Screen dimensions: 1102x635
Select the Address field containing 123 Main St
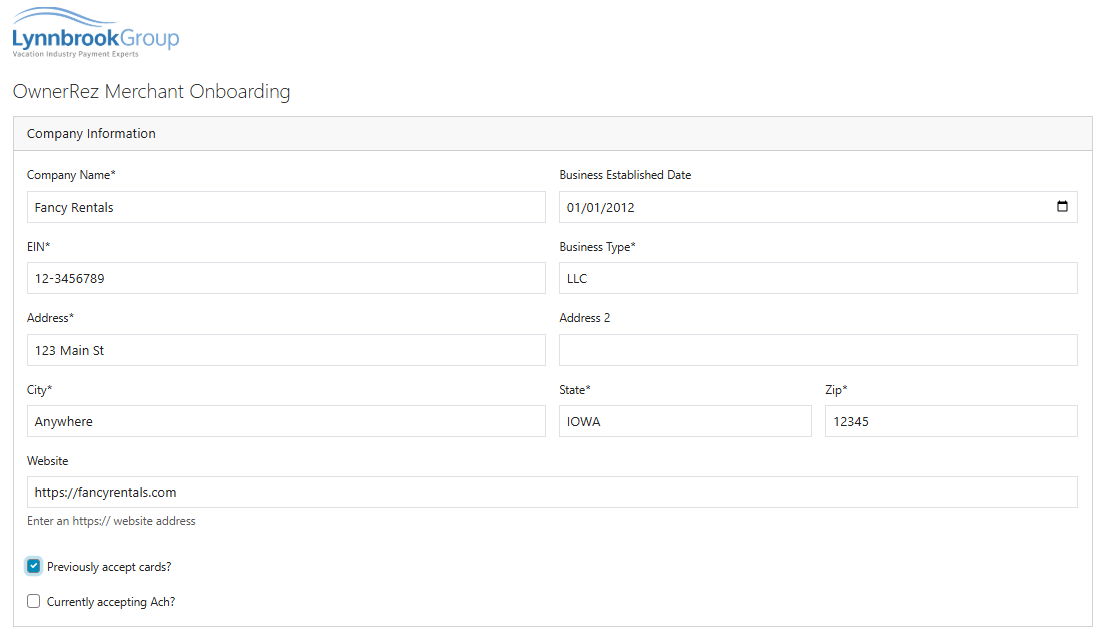click(x=286, y=350)
